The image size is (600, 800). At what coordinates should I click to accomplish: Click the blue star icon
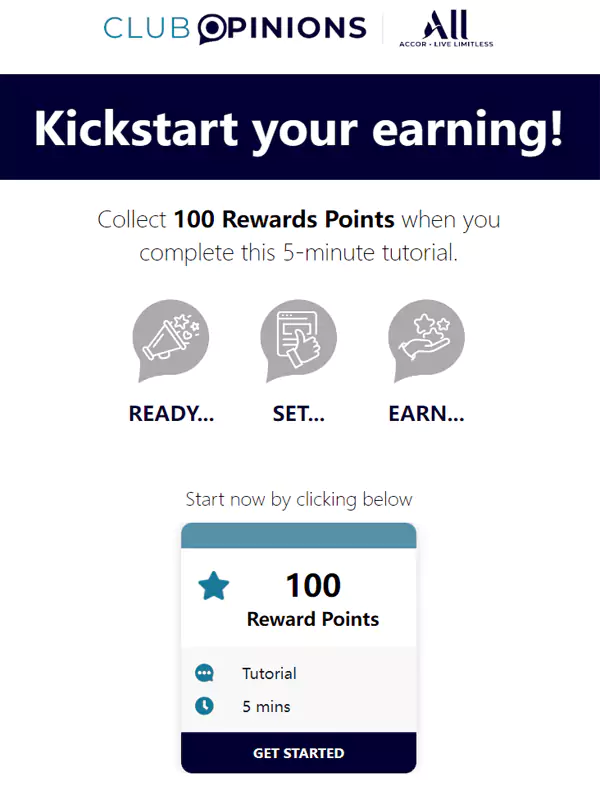(213, 586)
